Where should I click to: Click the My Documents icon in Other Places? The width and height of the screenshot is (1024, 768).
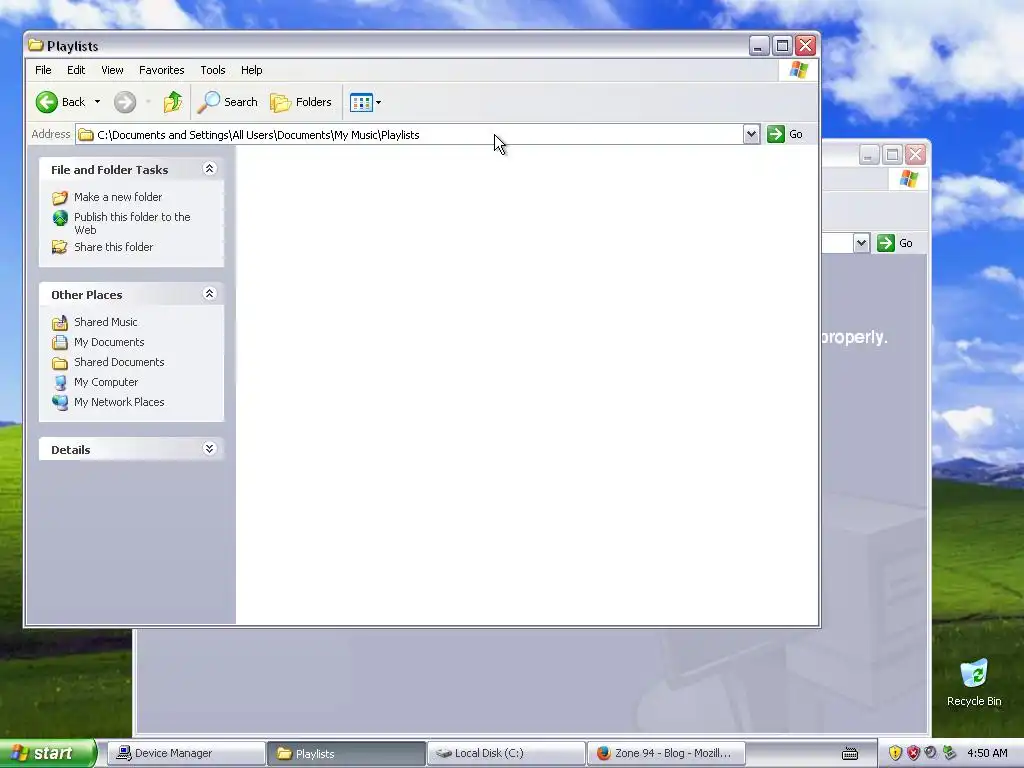[60, 342]
